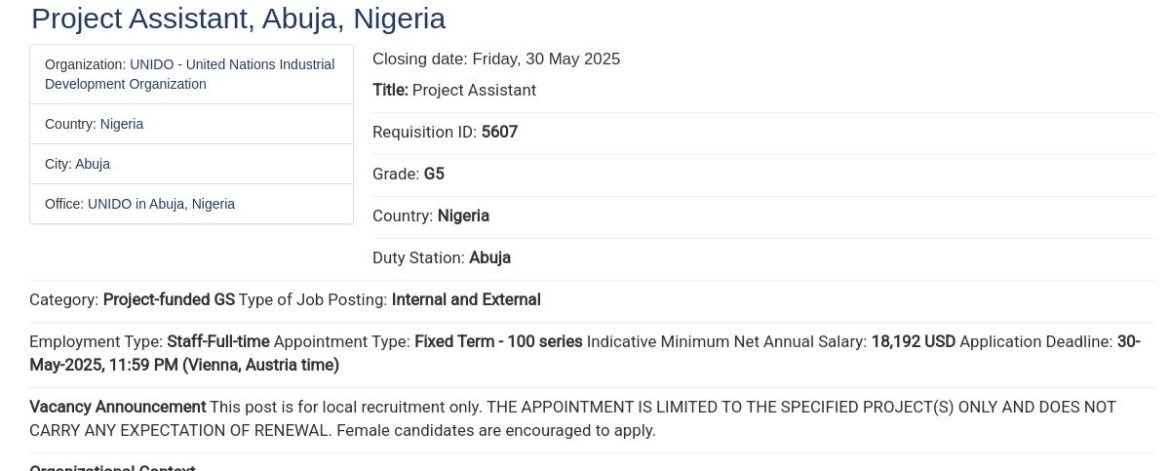Click the Organization: label in the sidebar

[x=85, y=65]
